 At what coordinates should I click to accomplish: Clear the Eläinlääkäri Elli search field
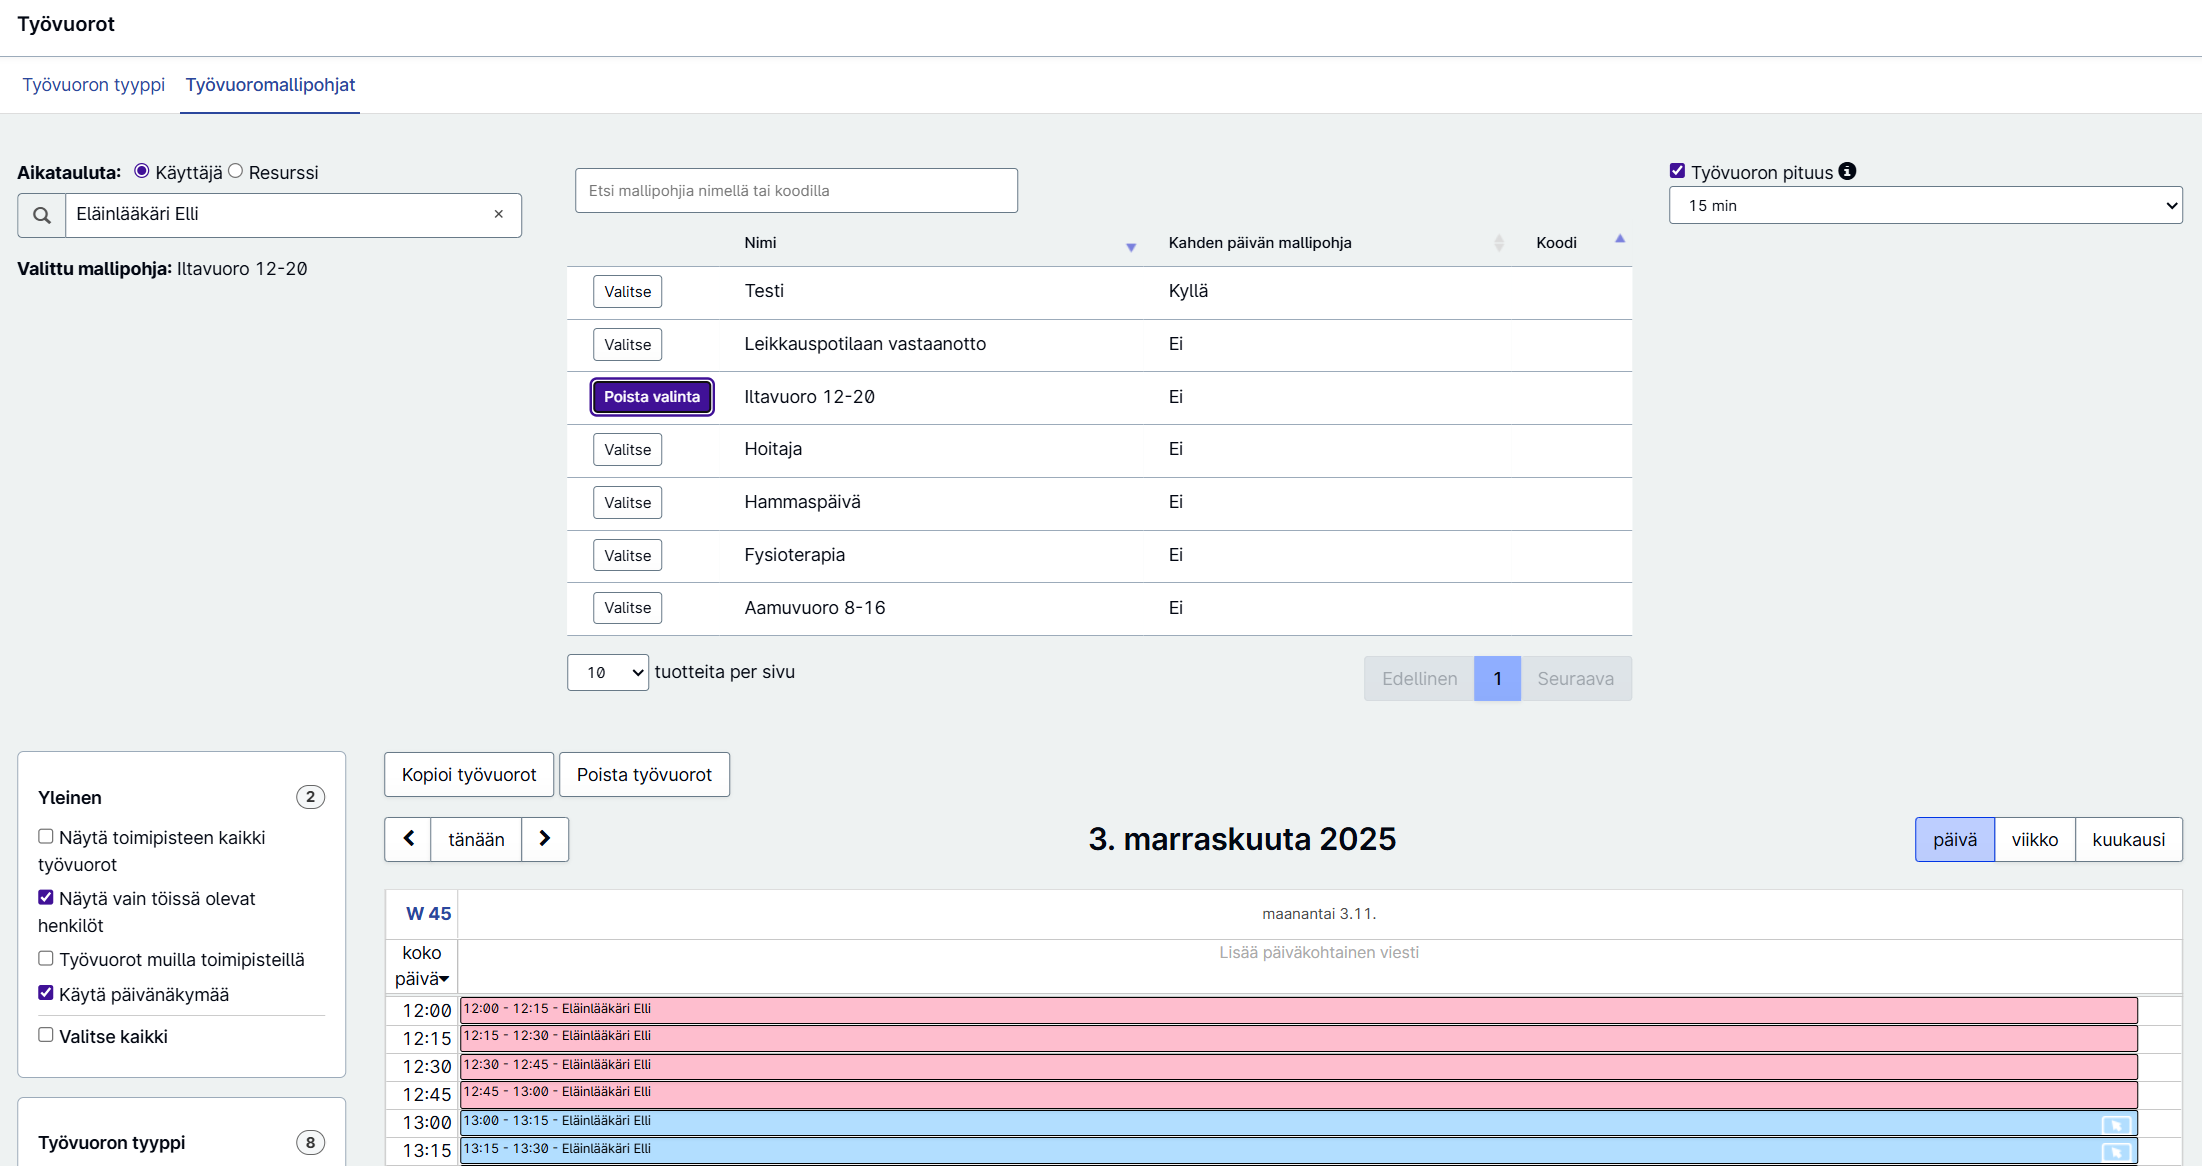tap(498, 214)
